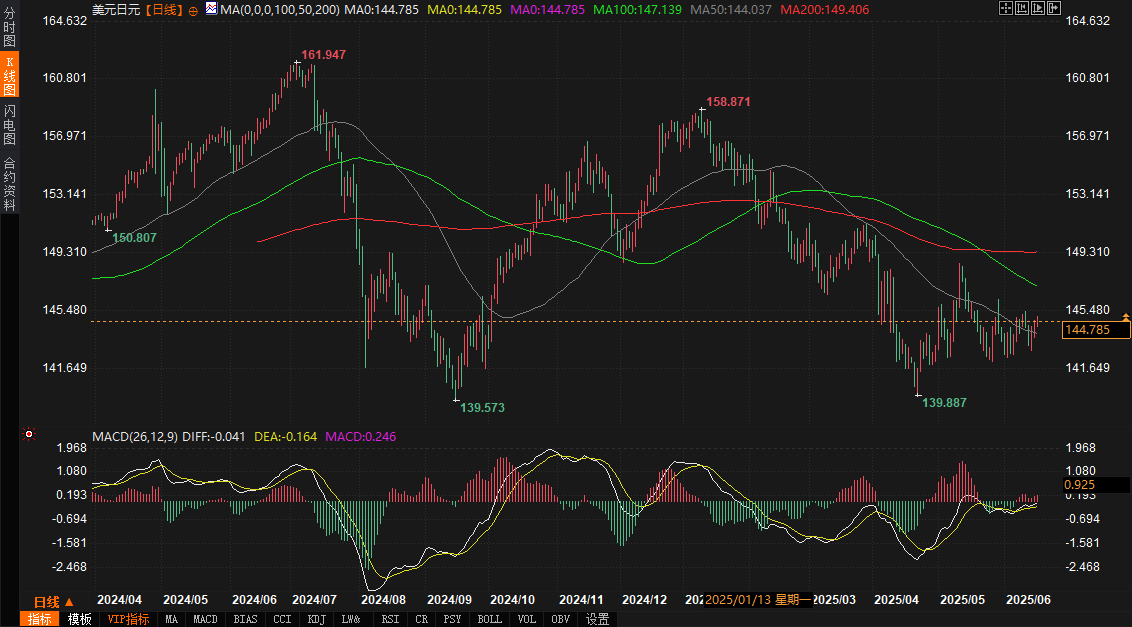Switch to the 模板 tab
The width and height of the screenshot is (1132, 627).
[x=79, y=619]
